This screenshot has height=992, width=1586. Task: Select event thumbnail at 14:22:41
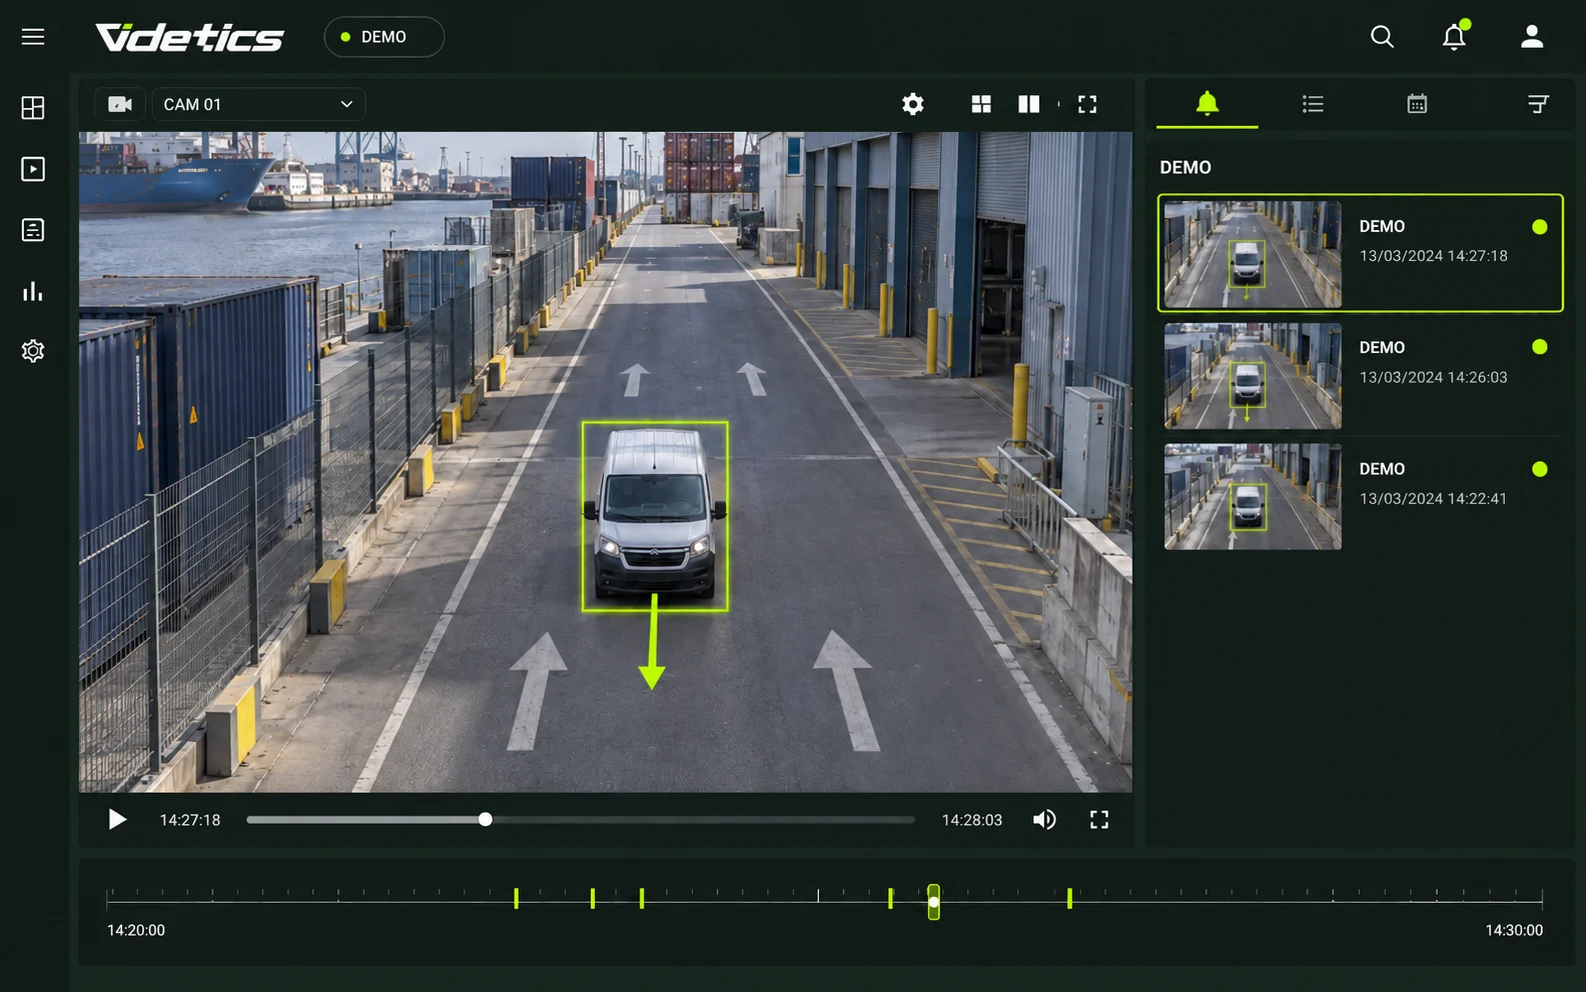click(x=1253, y=497)
